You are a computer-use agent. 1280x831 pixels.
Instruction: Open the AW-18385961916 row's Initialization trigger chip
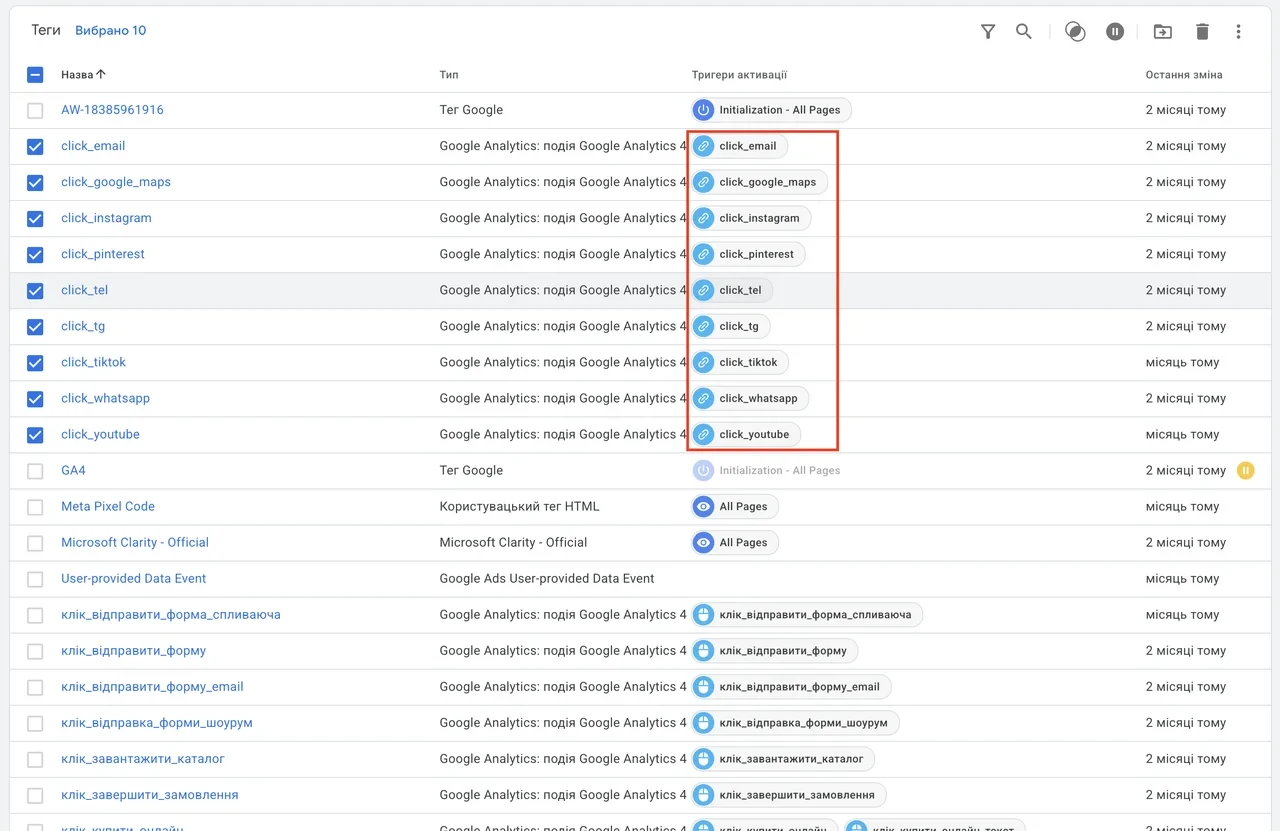click(x=771, y=110)
